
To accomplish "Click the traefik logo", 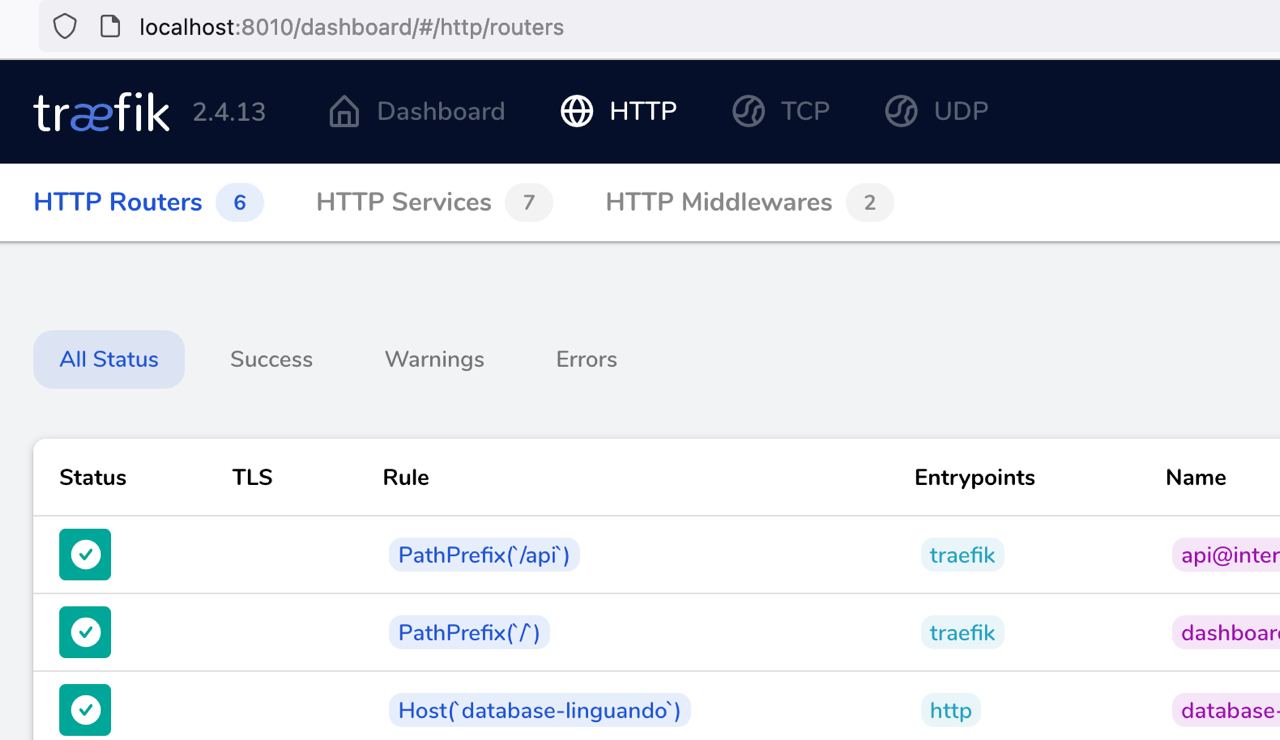I will (x=101, y=112).
